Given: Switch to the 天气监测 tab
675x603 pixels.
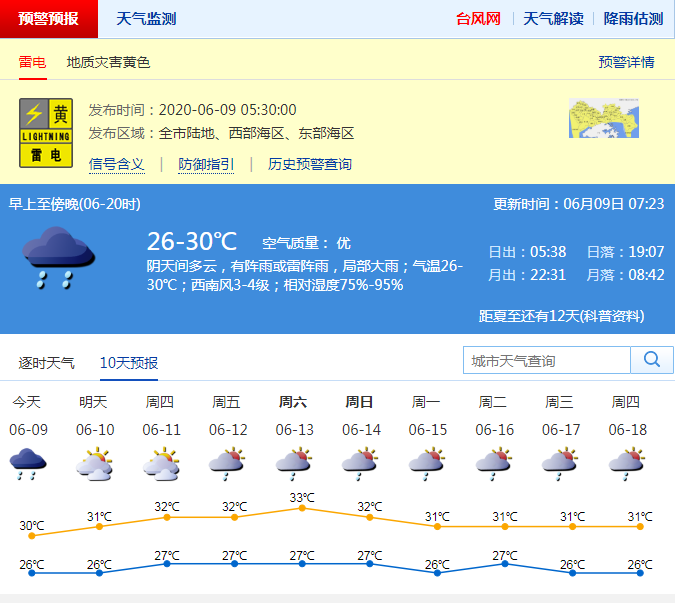Looking at the screenshot, I should coord(146,19).
